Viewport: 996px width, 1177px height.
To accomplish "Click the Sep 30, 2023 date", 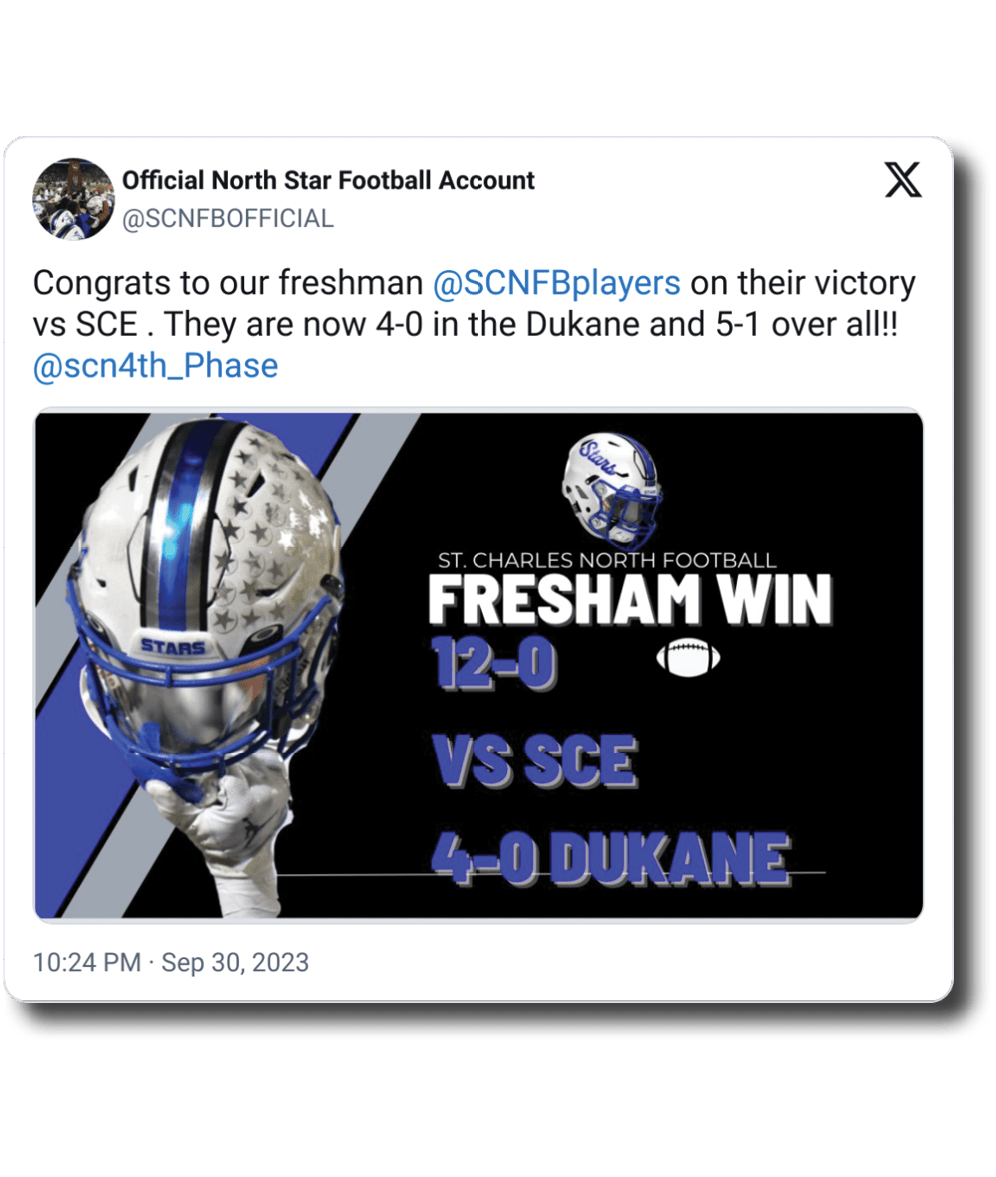I will click(235, 963).
